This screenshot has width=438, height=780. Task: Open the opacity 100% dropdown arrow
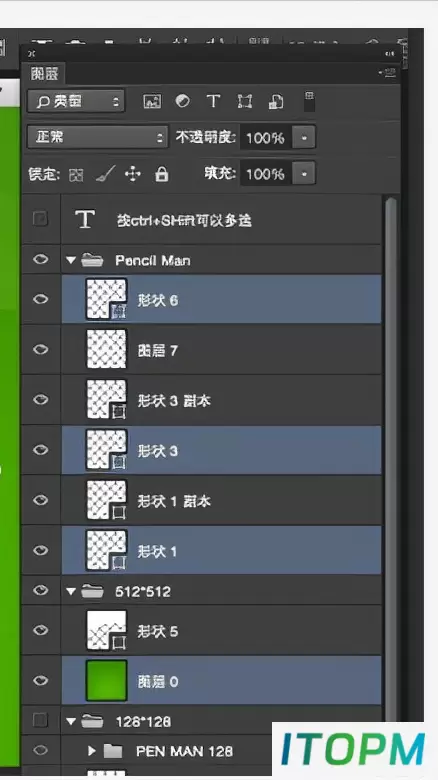[304, 137]
